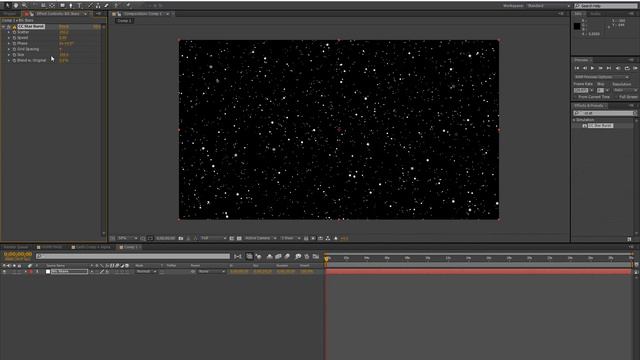Toggle hide shy layers switch
Image resolution: width=640 pixels, height=360 pixels.
click(269, 256)
